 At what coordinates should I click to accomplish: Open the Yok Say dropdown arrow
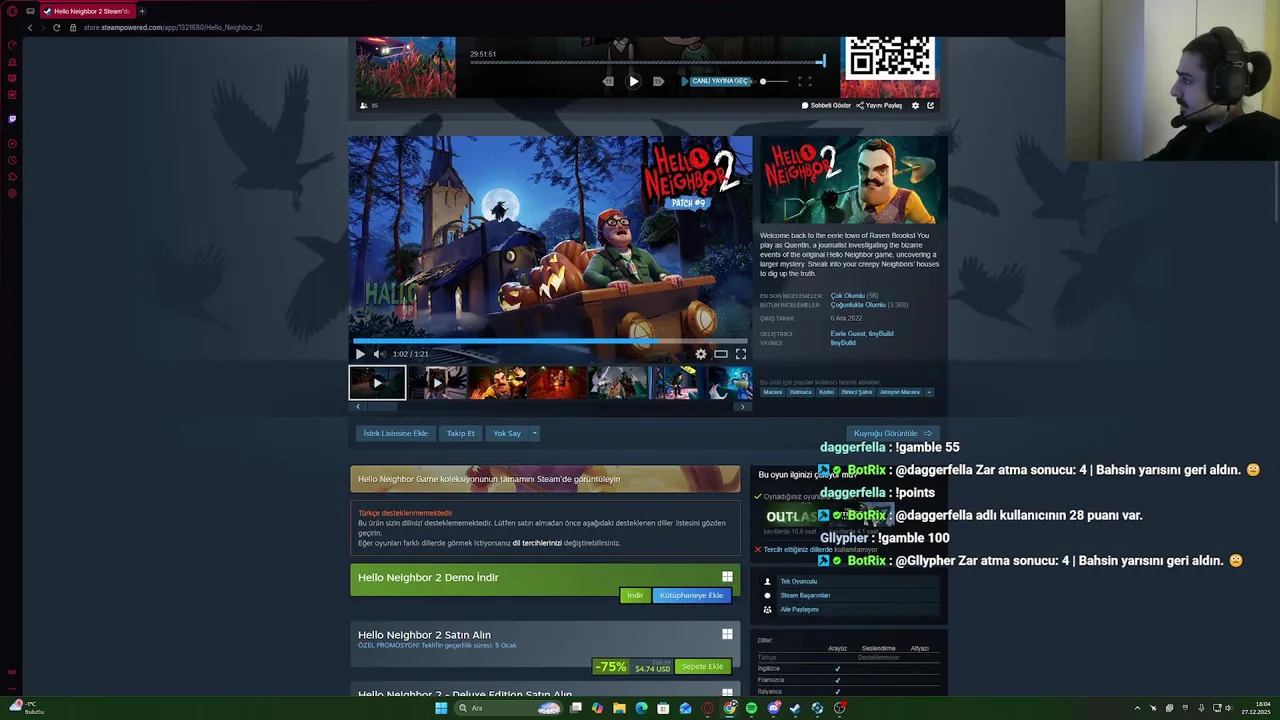point(534,433)
